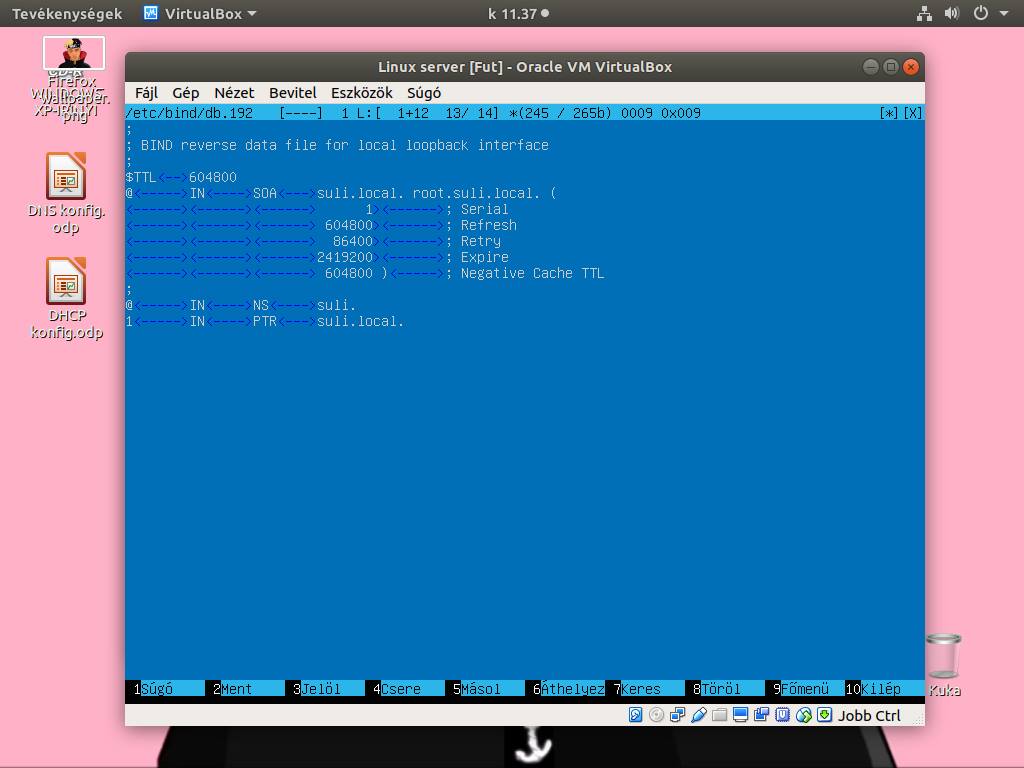Image resolution: width=1024 pixels, height=768 pixels.
Task: Click the CPU virtualization chip status icon
Action: (782, 715)
